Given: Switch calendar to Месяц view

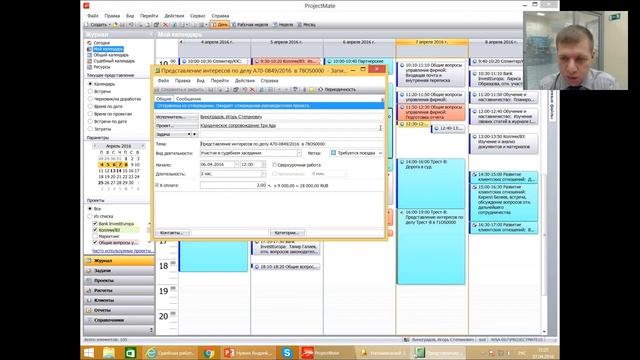Looking at the screenshot, I should [306, 25].
